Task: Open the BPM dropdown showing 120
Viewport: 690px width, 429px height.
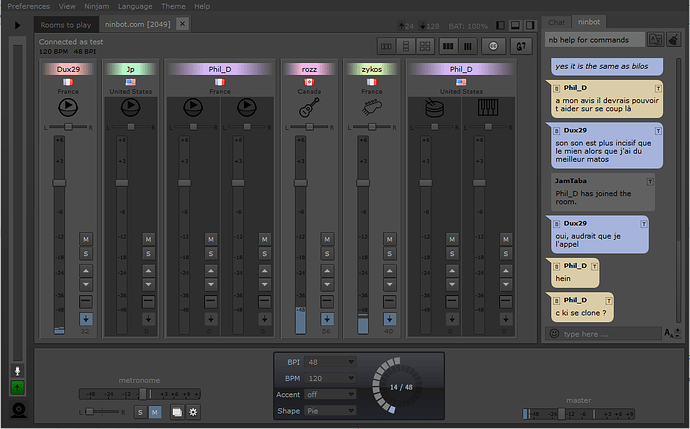Action: click(x=330, y=378)
